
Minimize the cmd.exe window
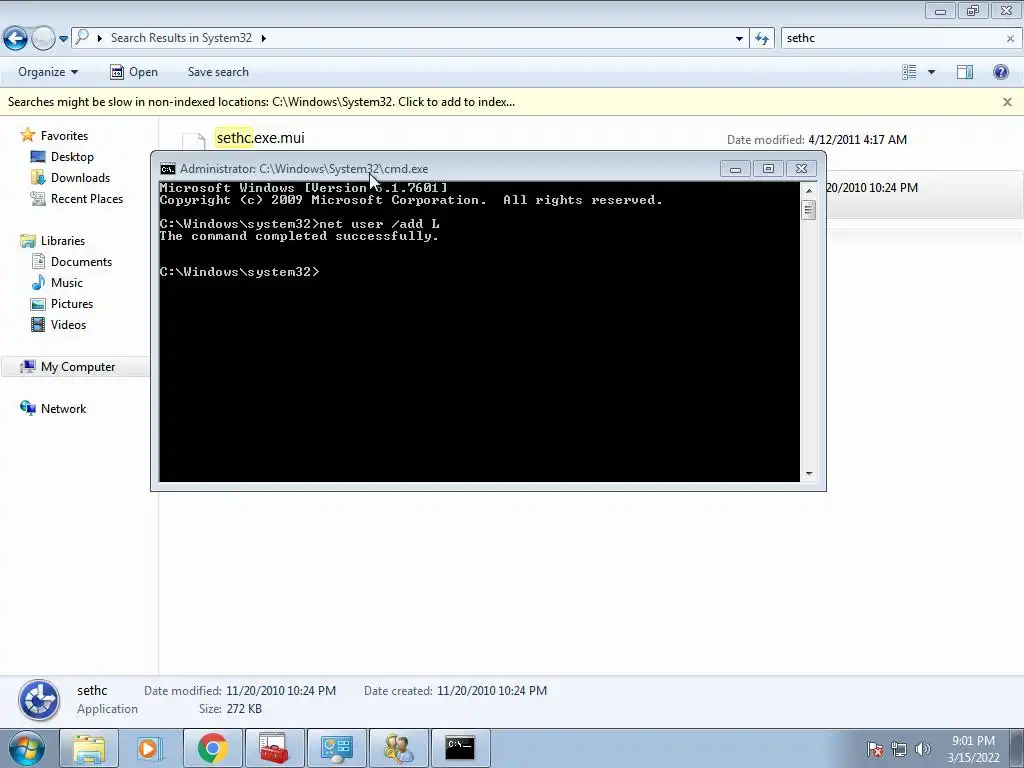[x=735, y=169]
